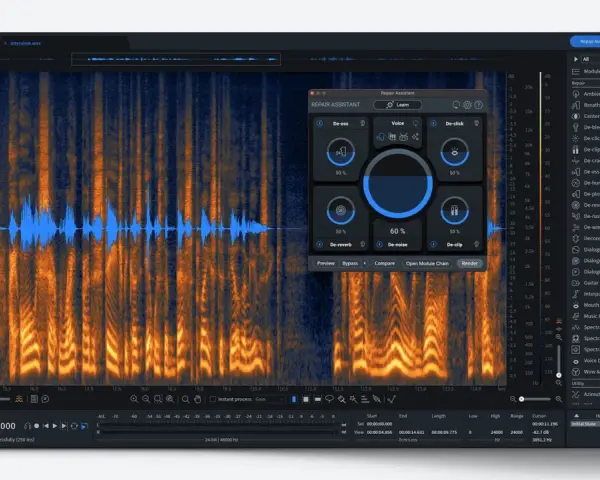The width and height of the screenshot is (600, 480).
Task: Select the Time-frequency selection tool
Action: (x=305, y=399)
